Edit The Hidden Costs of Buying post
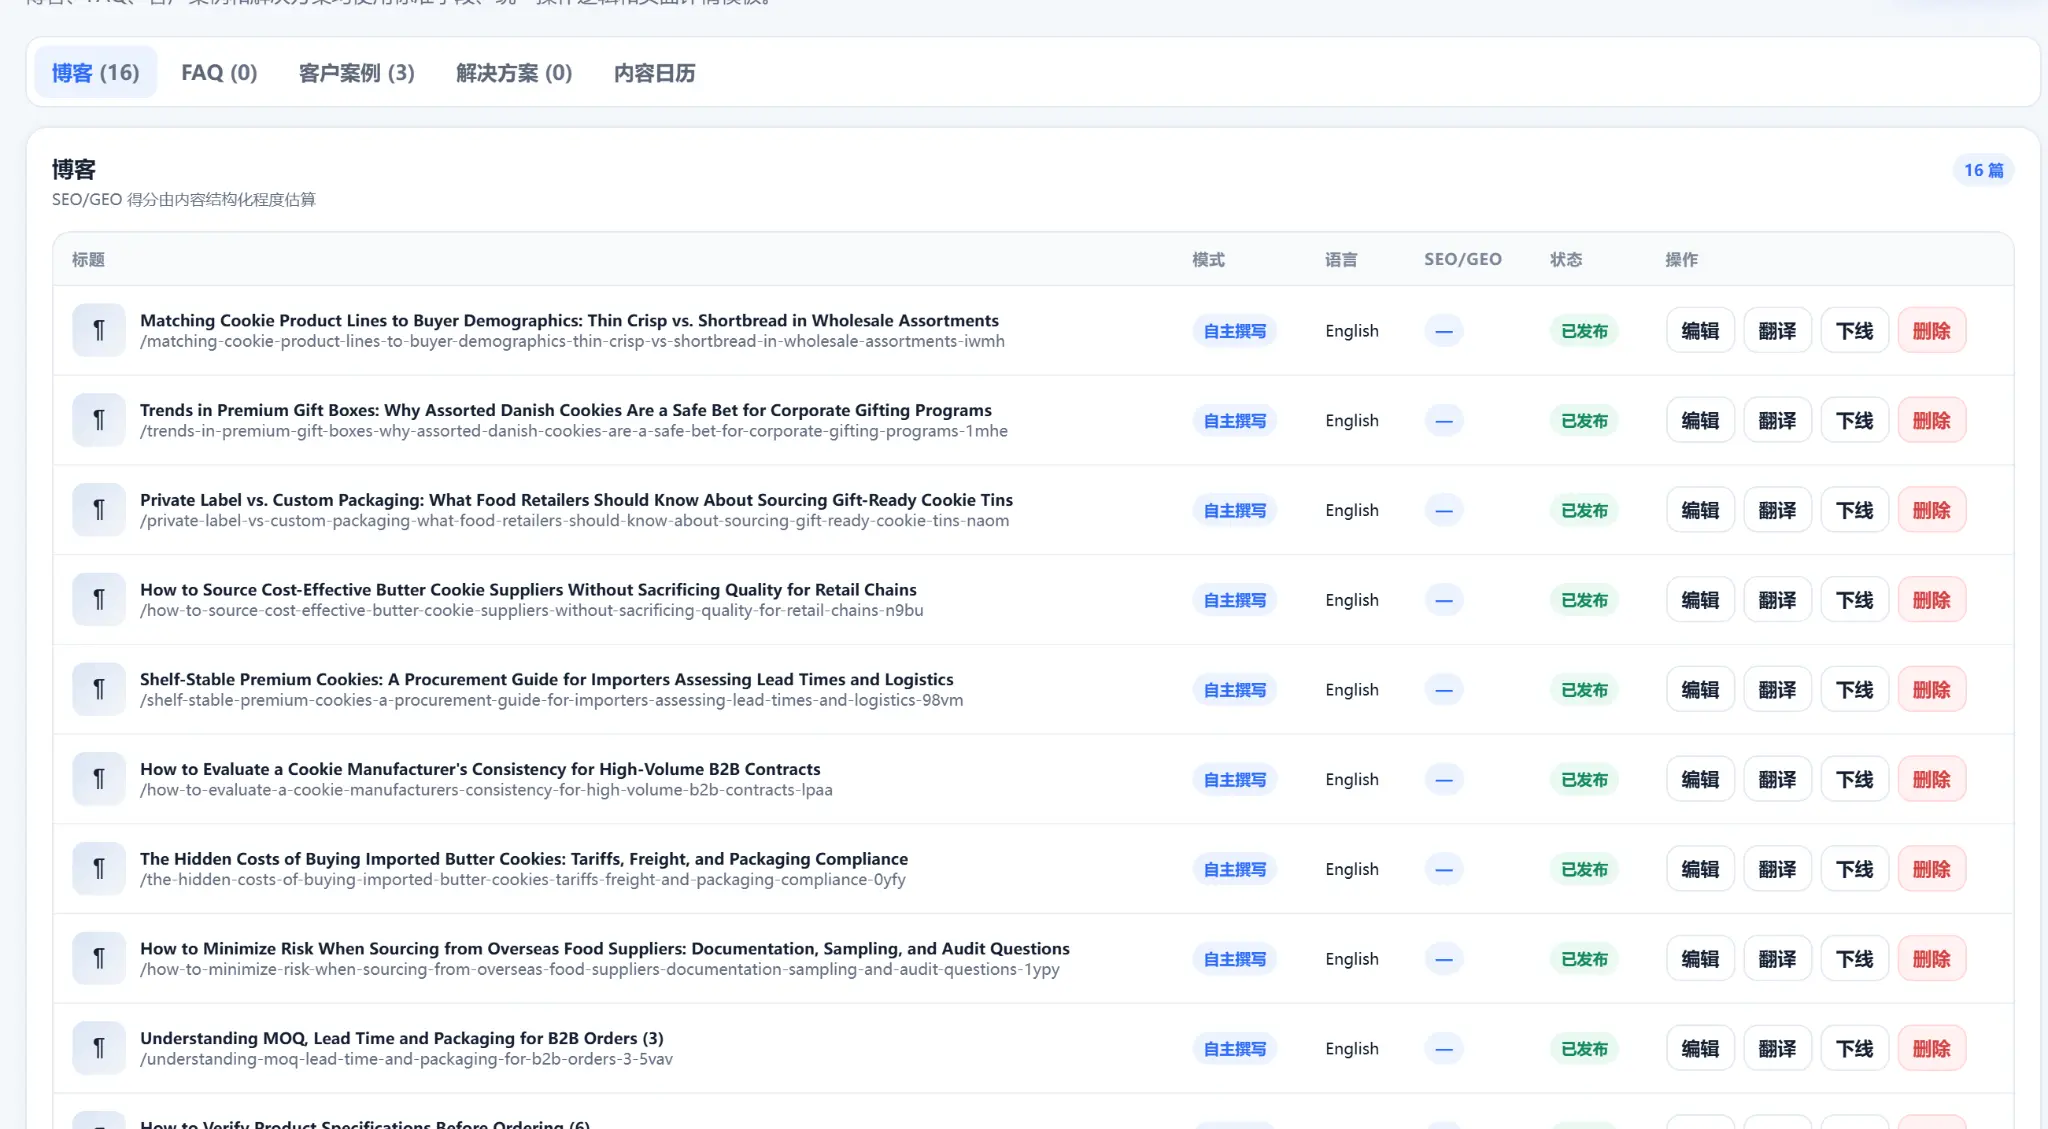 click(1700, 869)
